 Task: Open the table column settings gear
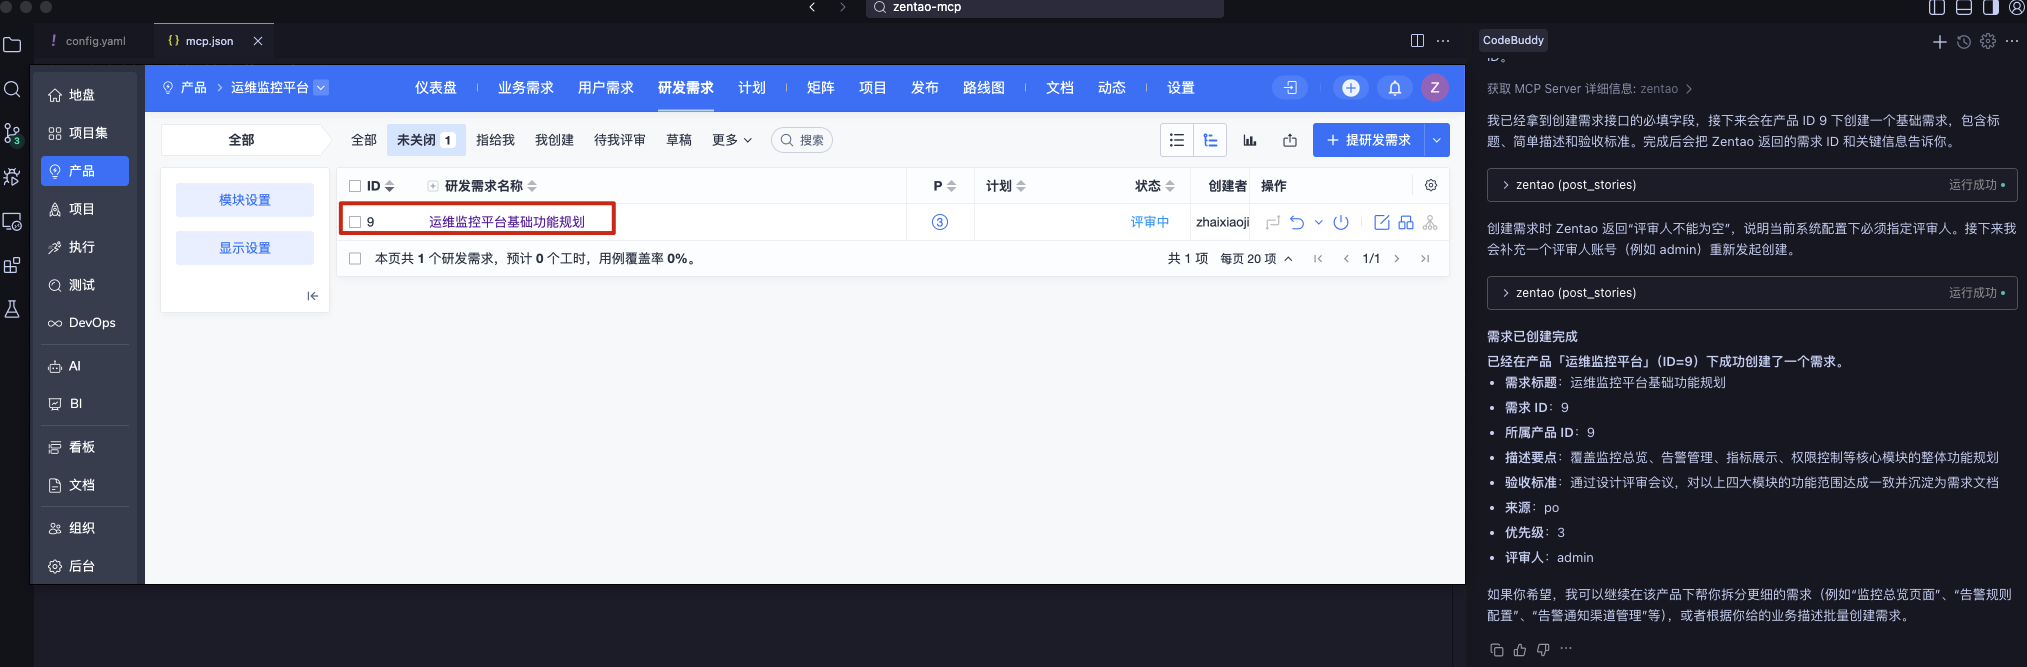[x=1430, y=185]
